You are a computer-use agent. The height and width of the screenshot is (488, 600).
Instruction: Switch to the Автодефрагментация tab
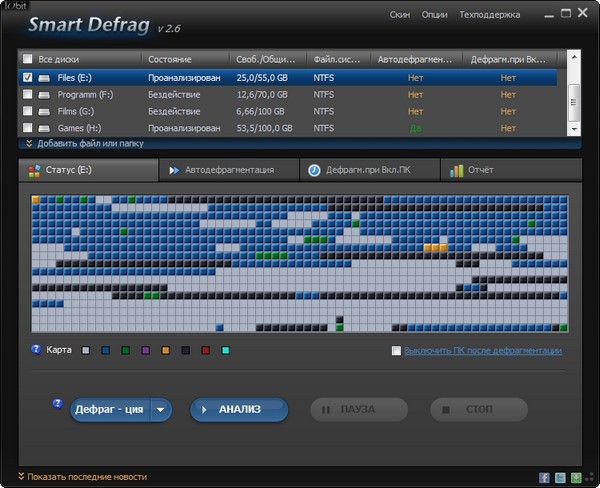(x=229, y=170)
